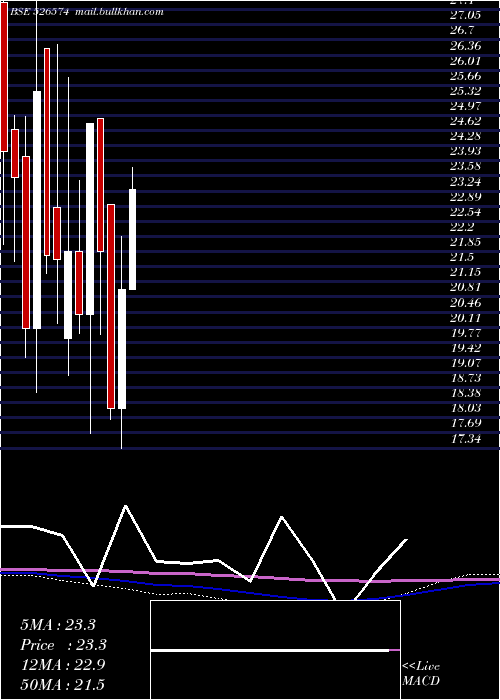
Task: Select the 24.97 price axis label
Action: point(466,106)
